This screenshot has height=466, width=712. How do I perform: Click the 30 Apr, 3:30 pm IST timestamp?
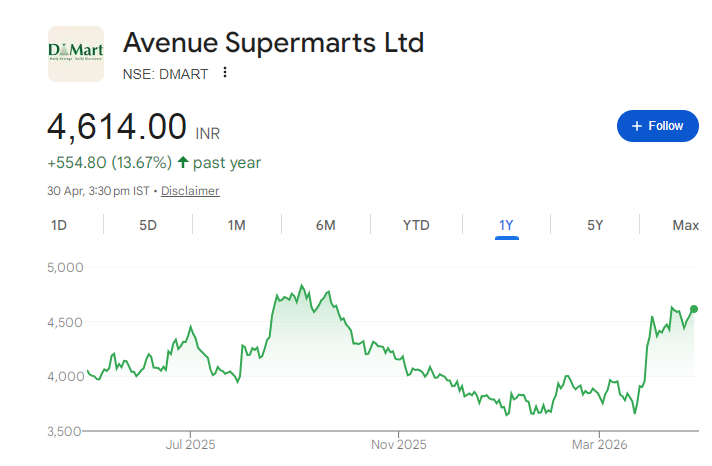(98, 191)
